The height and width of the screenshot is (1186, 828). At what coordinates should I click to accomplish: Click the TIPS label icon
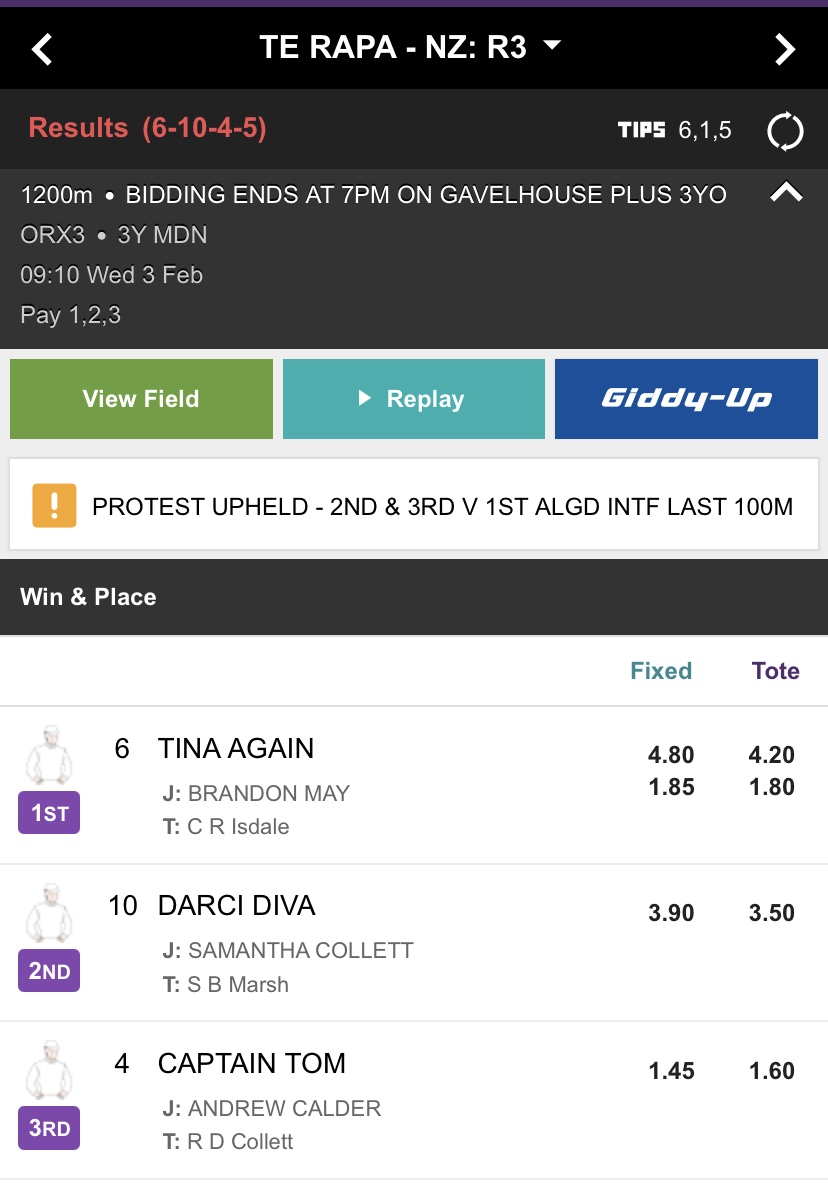(x=641, y=131)
